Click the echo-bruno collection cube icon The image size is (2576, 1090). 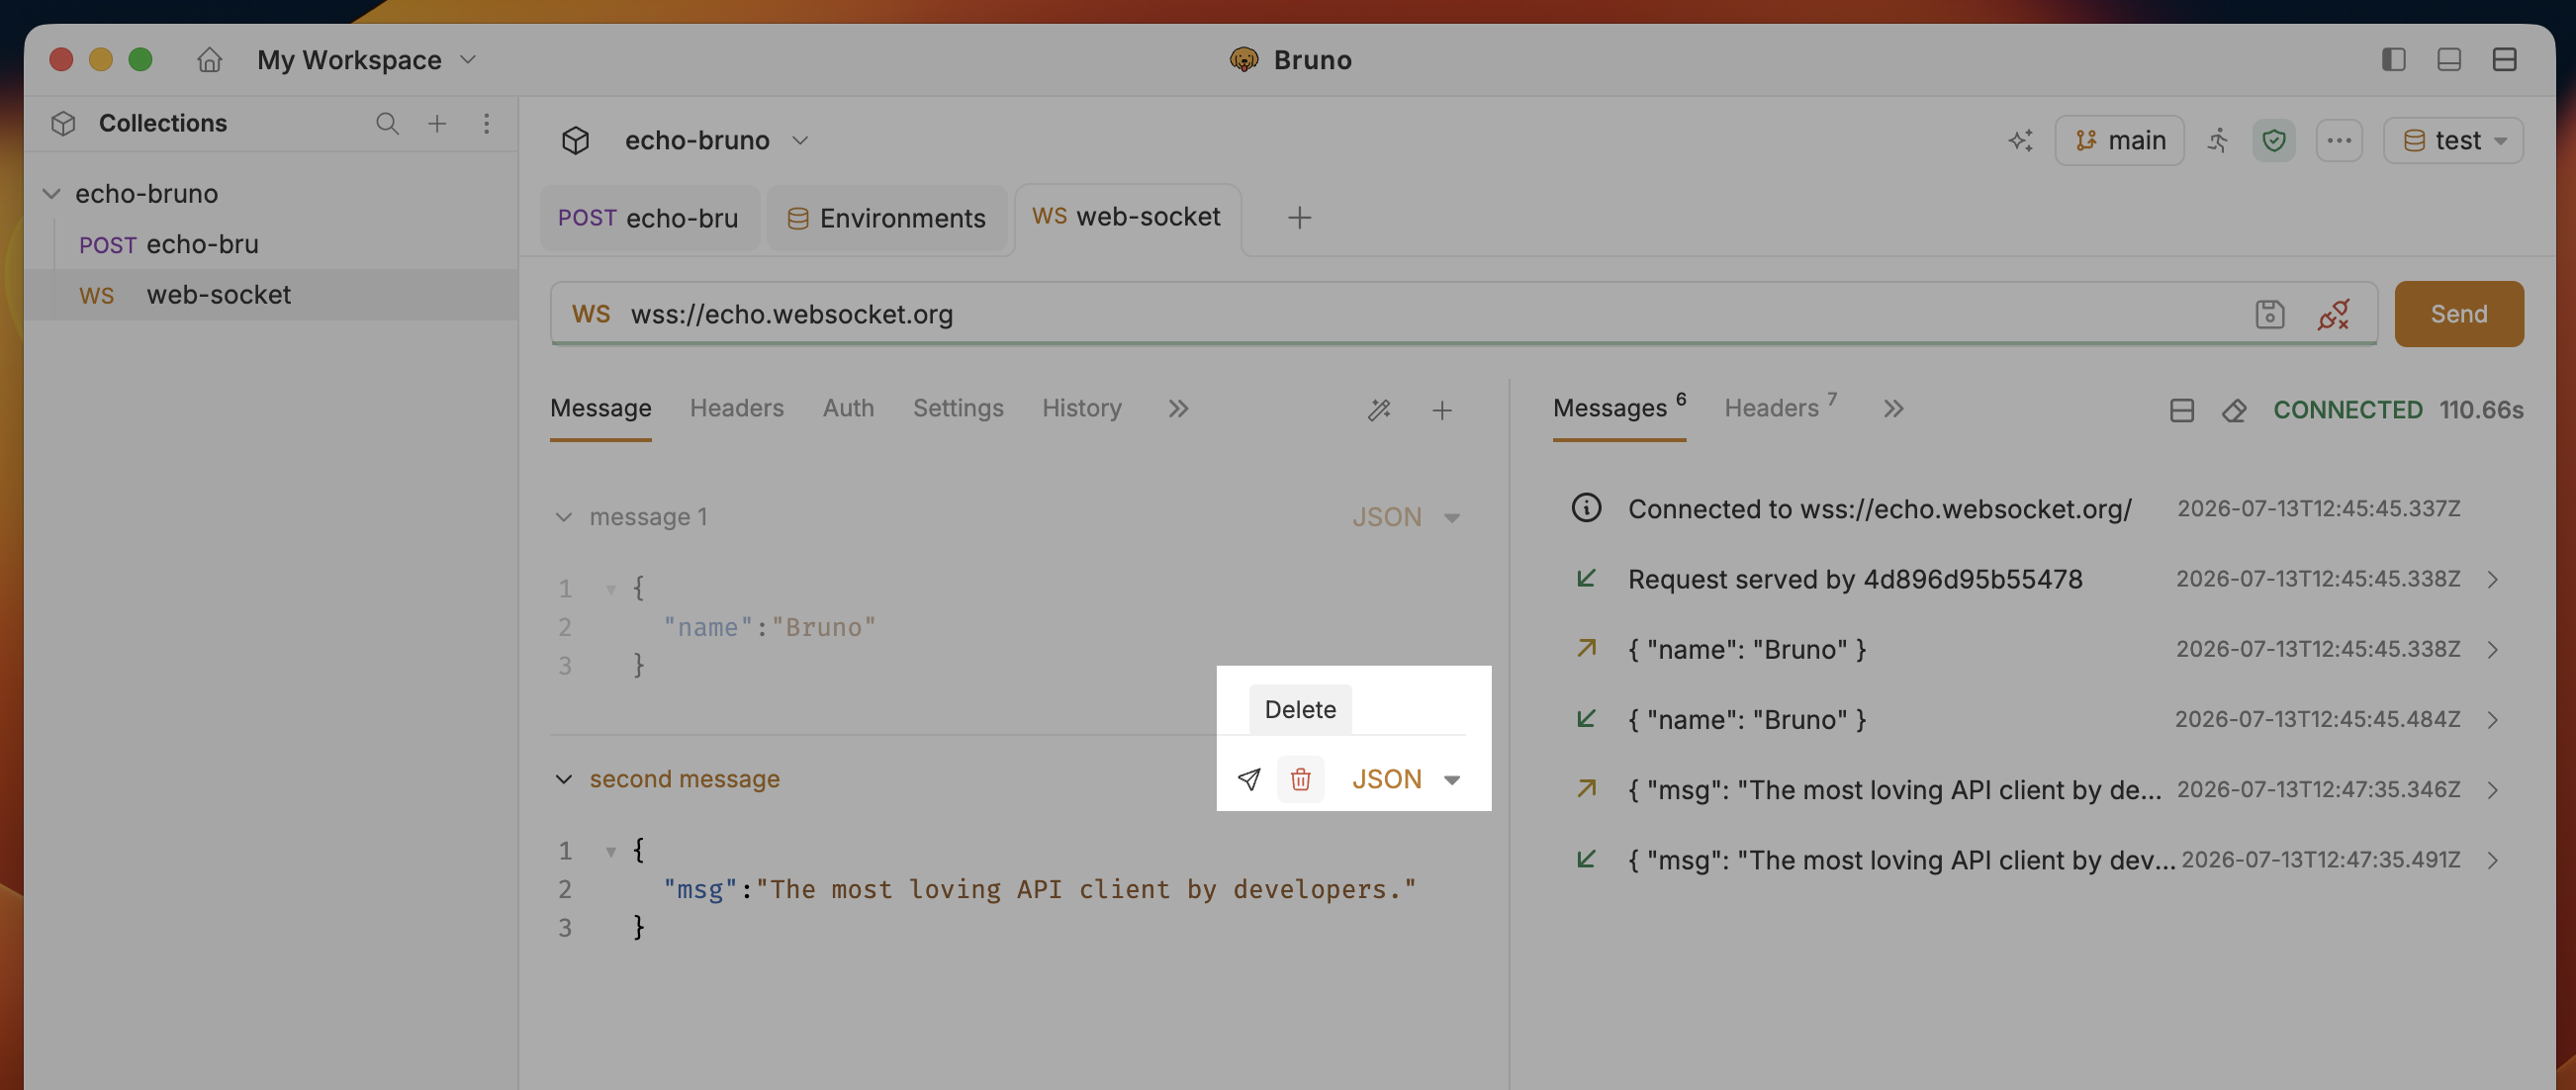coord(575,140)
